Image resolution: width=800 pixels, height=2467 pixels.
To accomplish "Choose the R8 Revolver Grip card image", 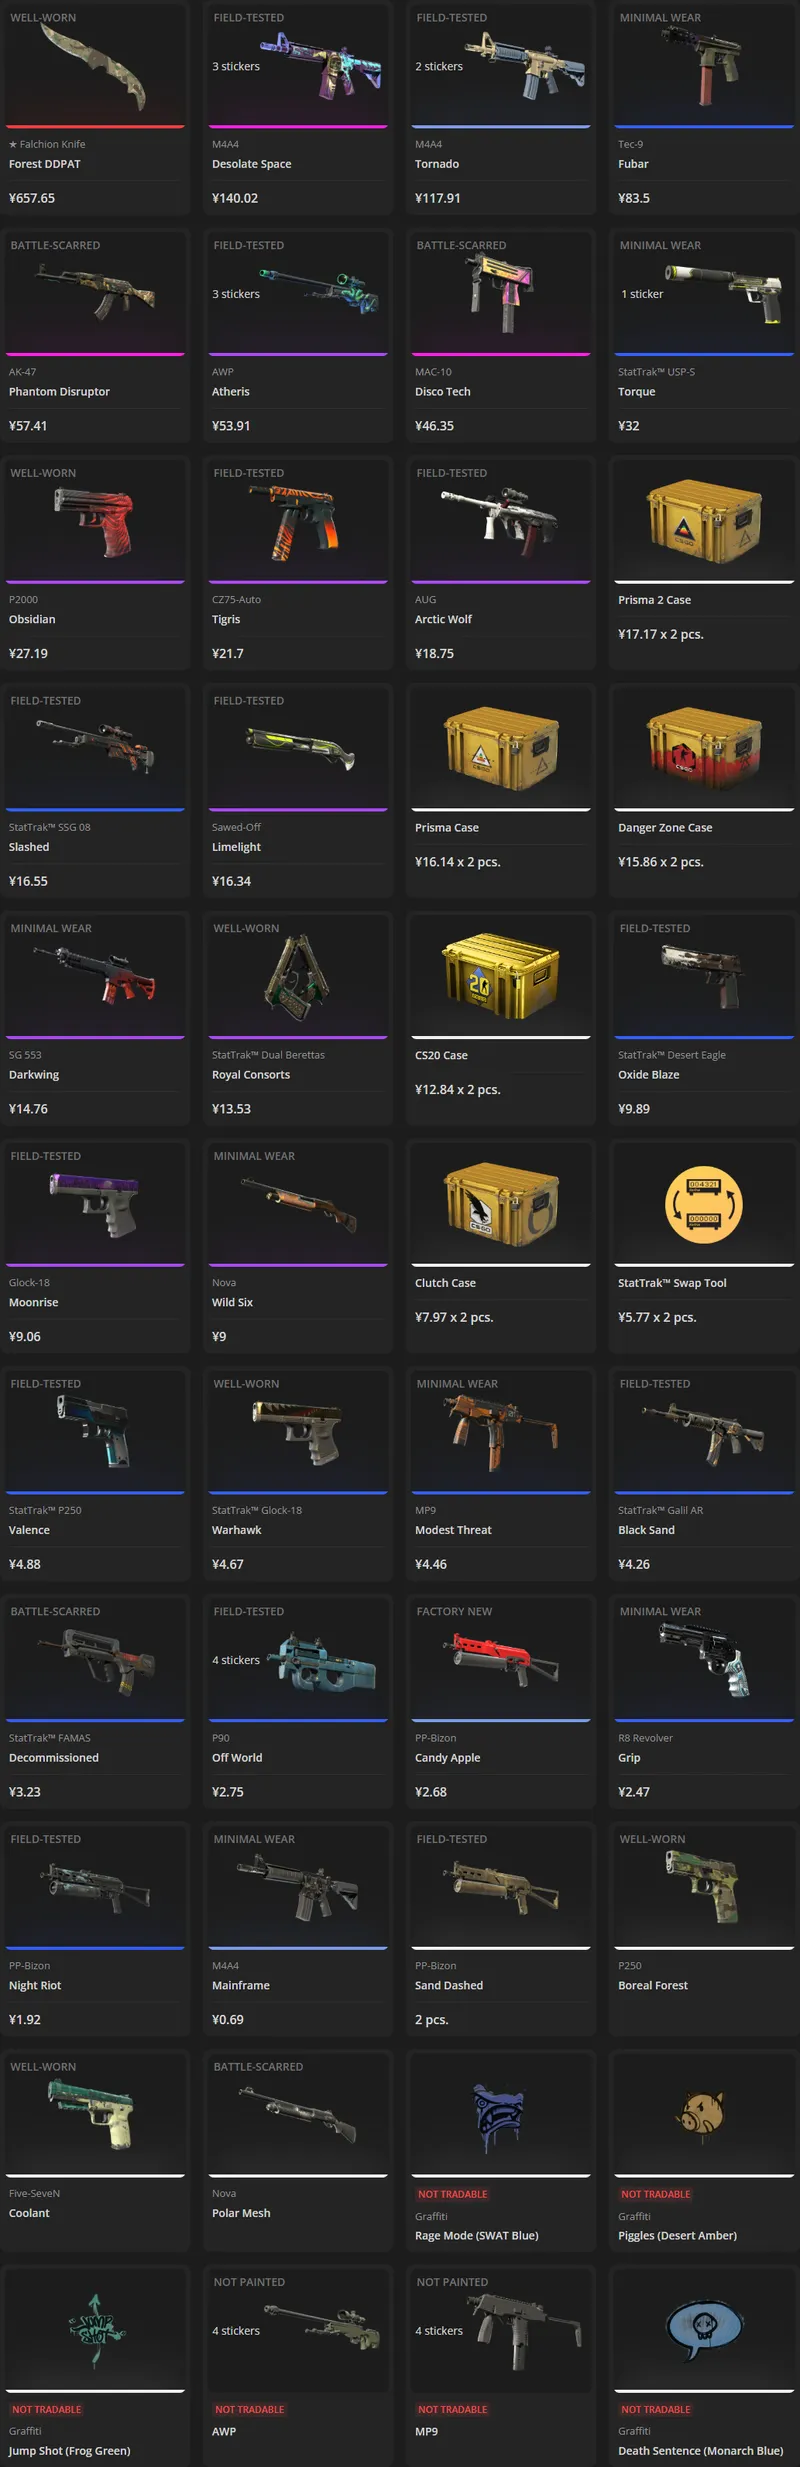I will coord(705,1659).
